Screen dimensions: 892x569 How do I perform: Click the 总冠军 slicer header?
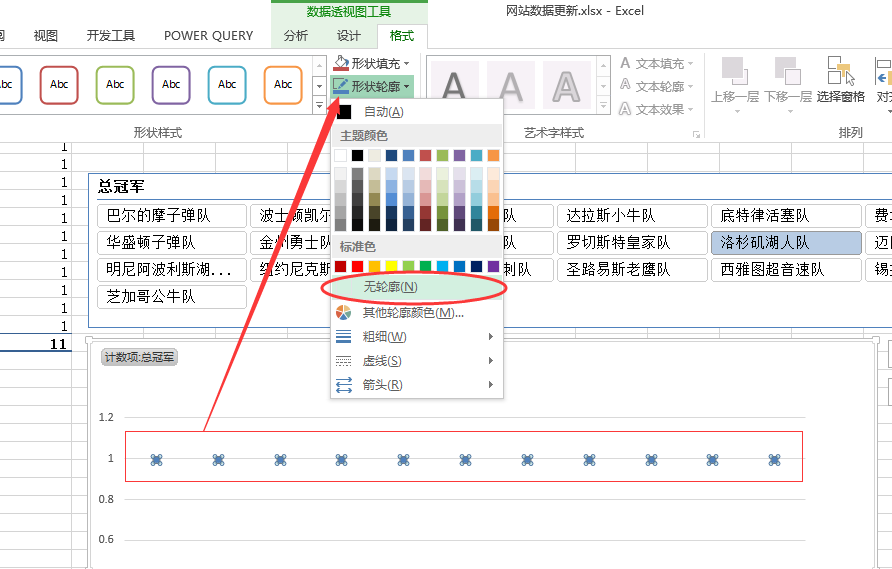pyautogui.click(x=121, y=187)
